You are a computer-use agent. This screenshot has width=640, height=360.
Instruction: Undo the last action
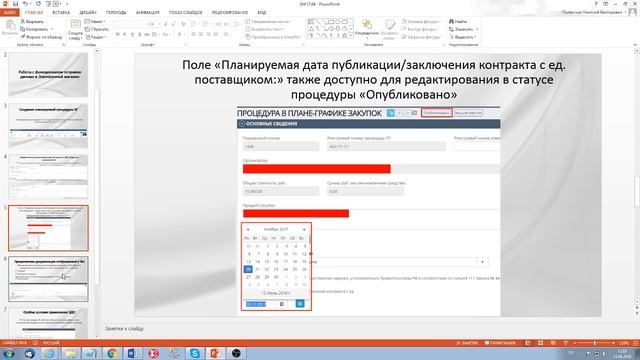[x=25, y=4]
